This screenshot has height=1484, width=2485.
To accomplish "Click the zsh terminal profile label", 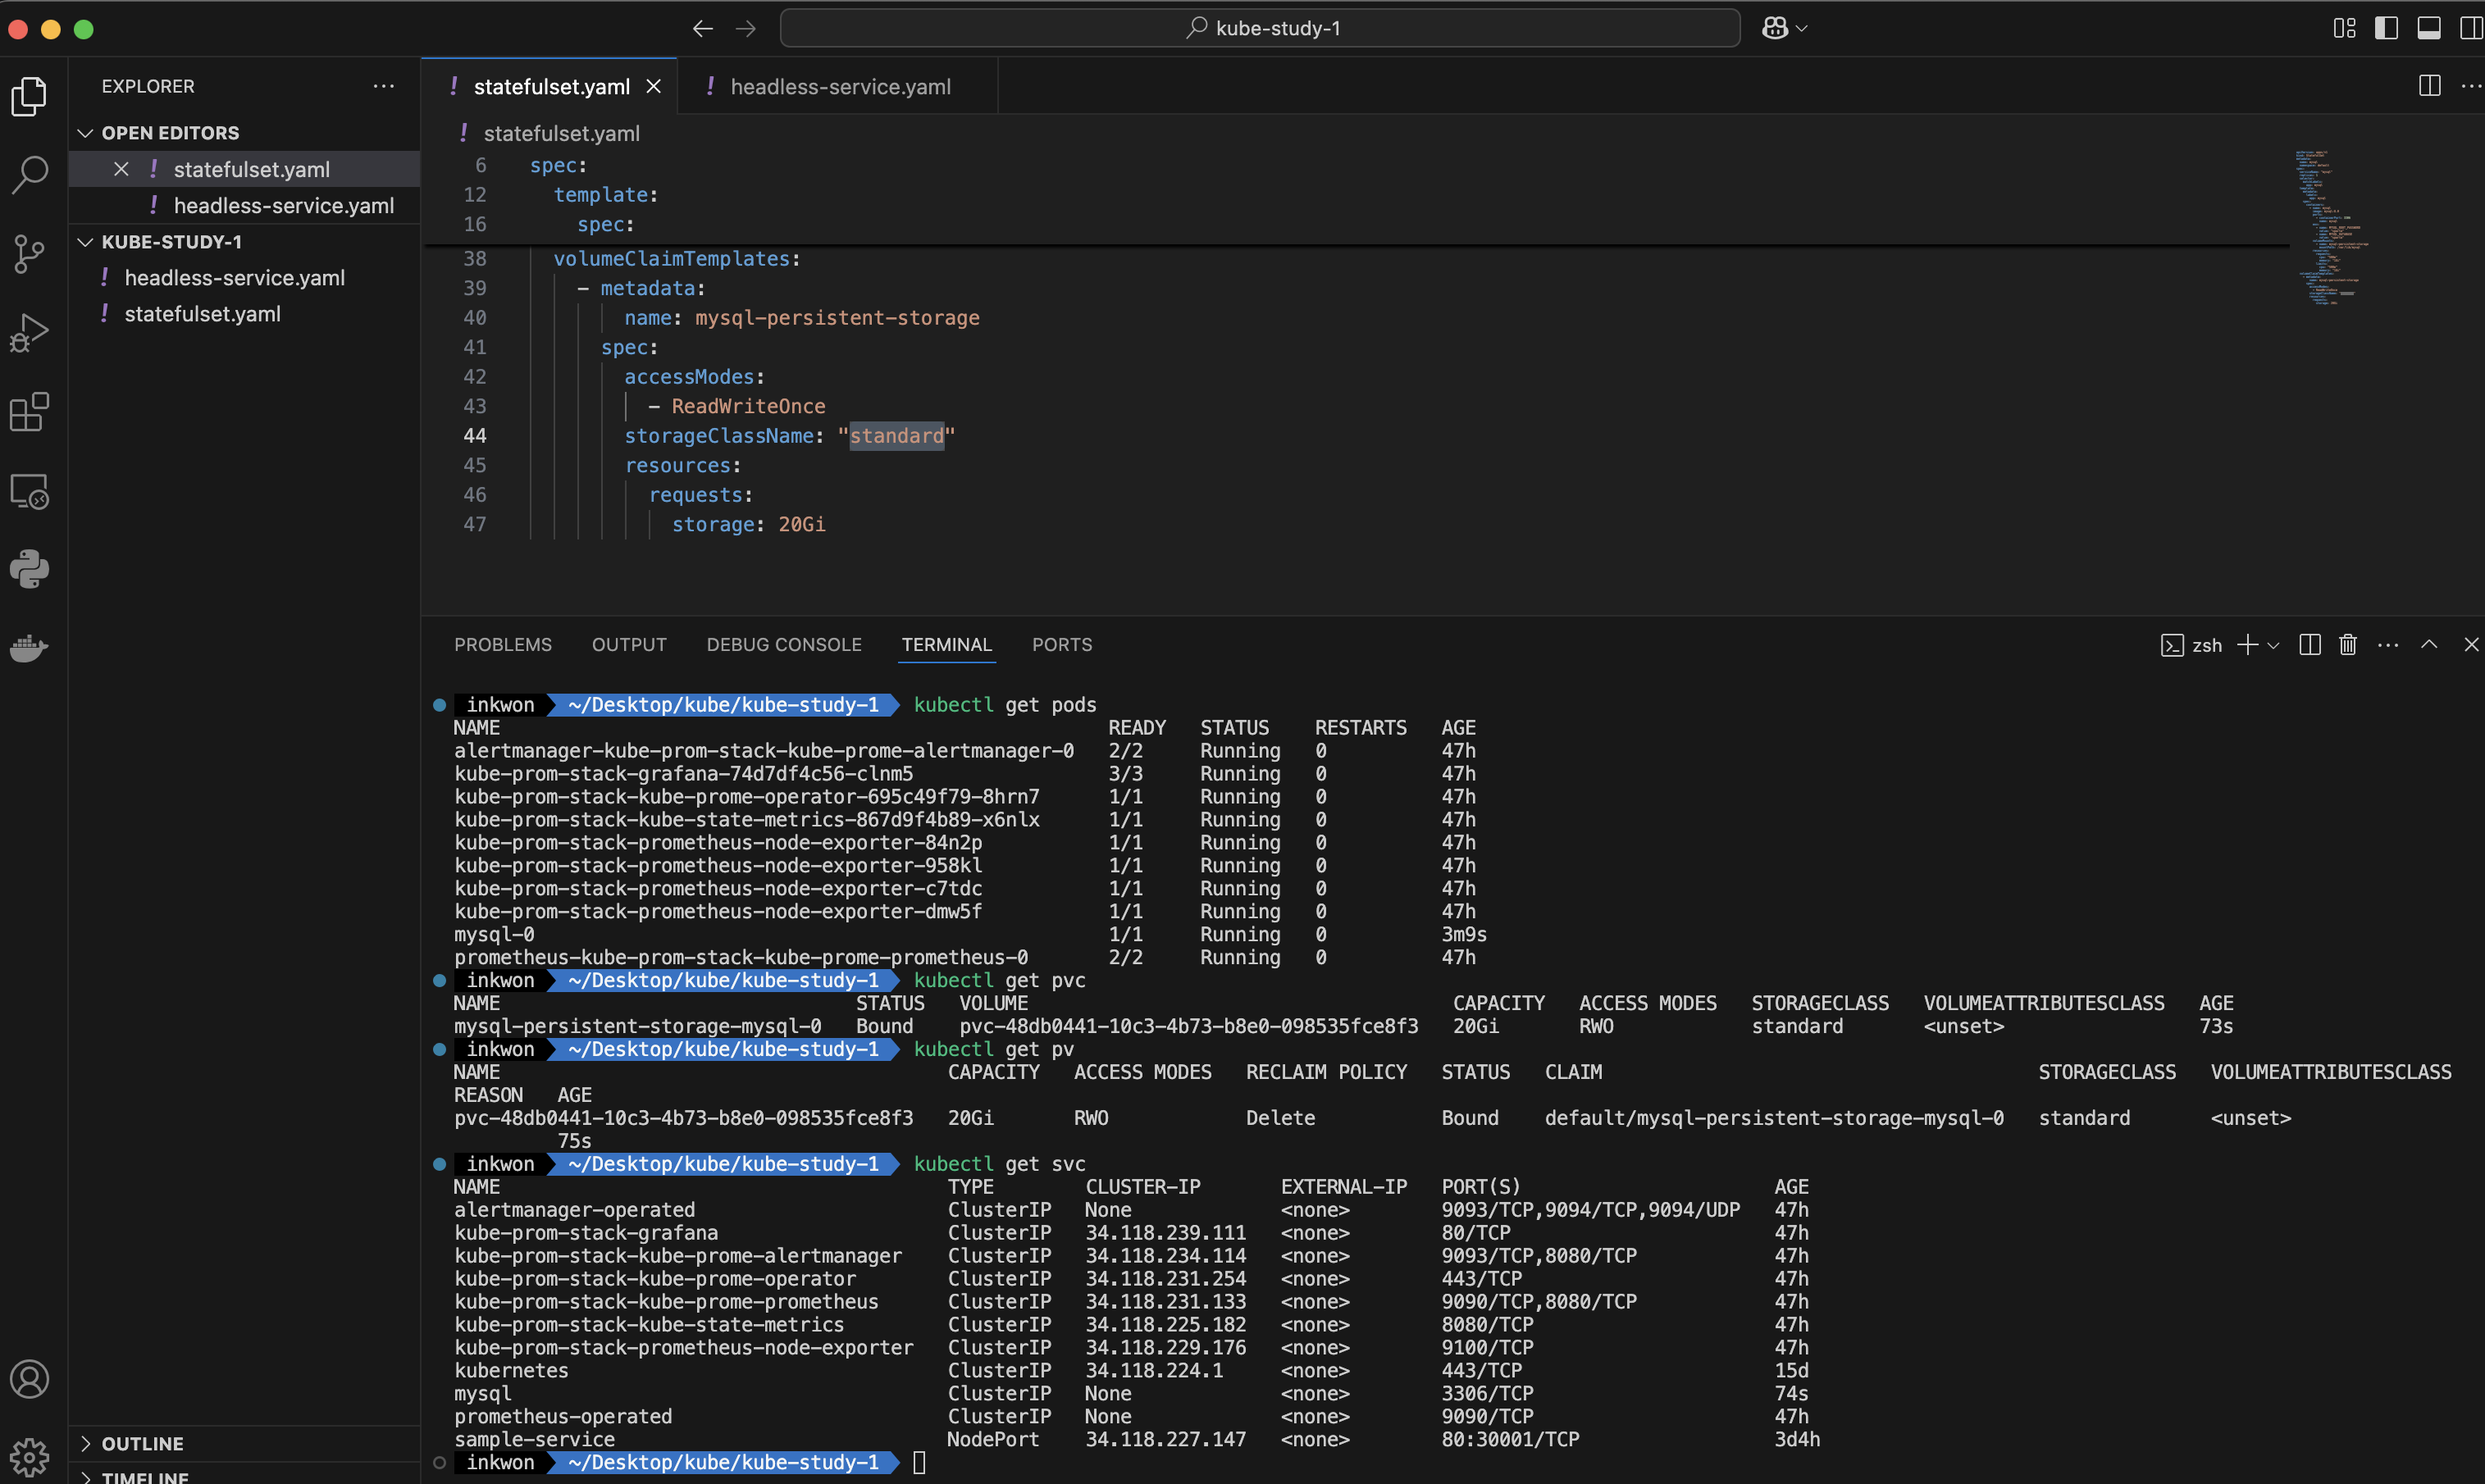I will pyautogui.click(x=2192, y=646).
